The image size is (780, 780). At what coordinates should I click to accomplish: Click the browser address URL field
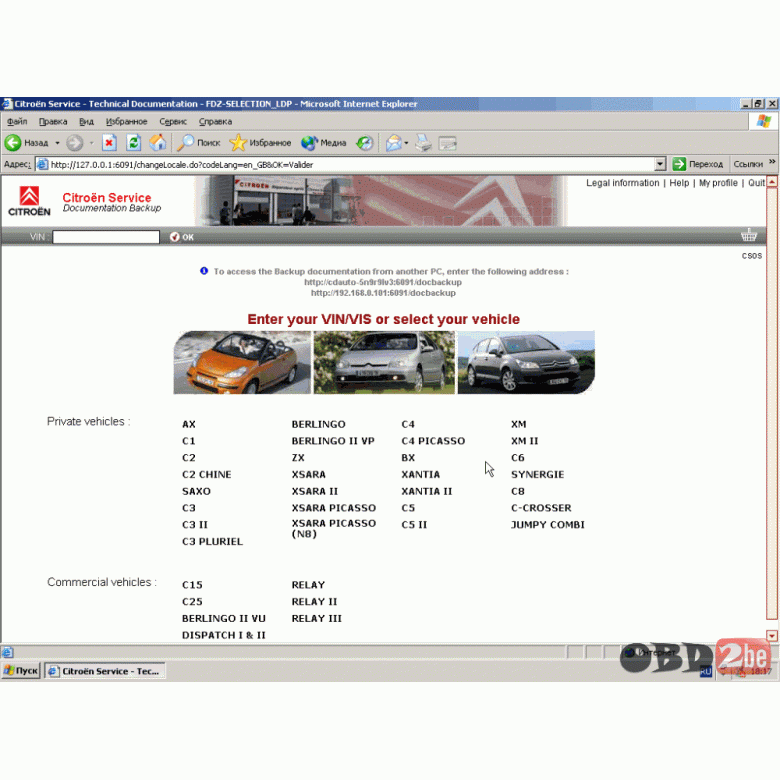pyautogui.click(x=351, y=165)
